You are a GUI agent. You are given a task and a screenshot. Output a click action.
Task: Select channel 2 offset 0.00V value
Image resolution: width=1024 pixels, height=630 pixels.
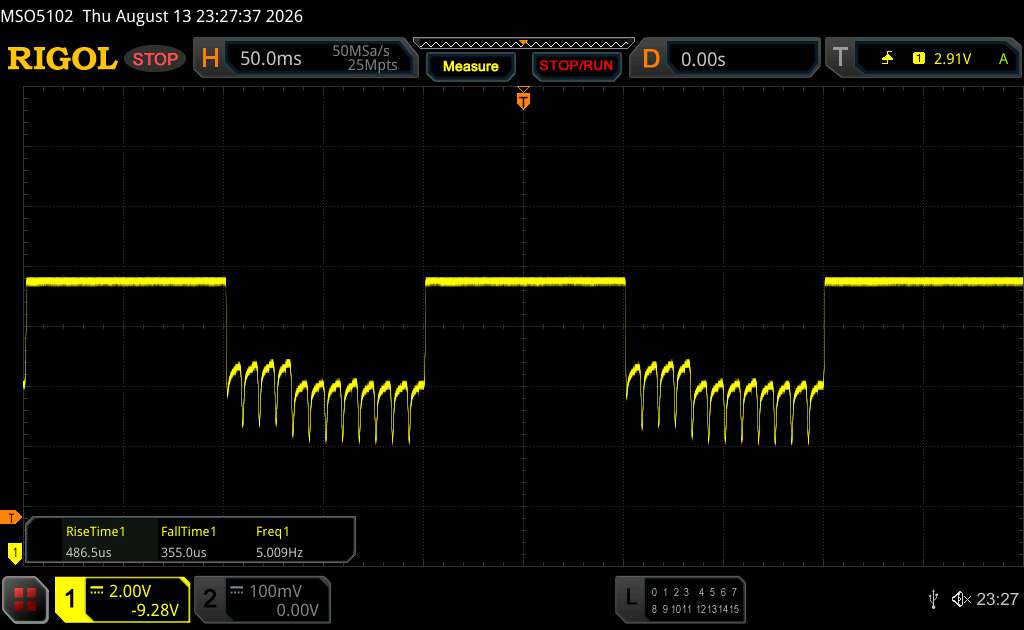pos(297,610)
